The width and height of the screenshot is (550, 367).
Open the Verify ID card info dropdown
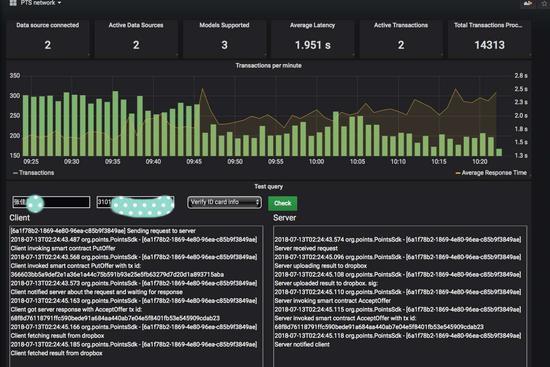[224, 202]
